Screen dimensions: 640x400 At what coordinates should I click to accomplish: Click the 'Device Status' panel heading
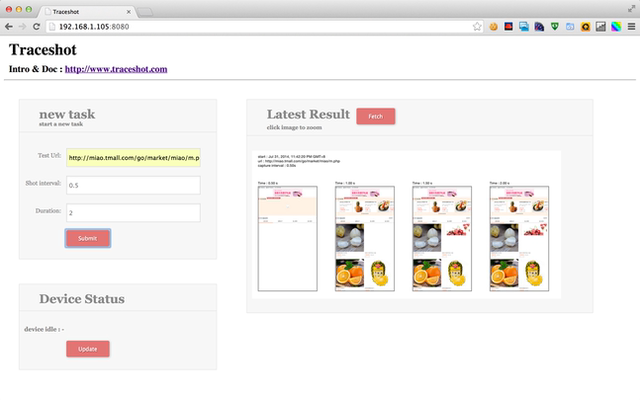[82, 299]
